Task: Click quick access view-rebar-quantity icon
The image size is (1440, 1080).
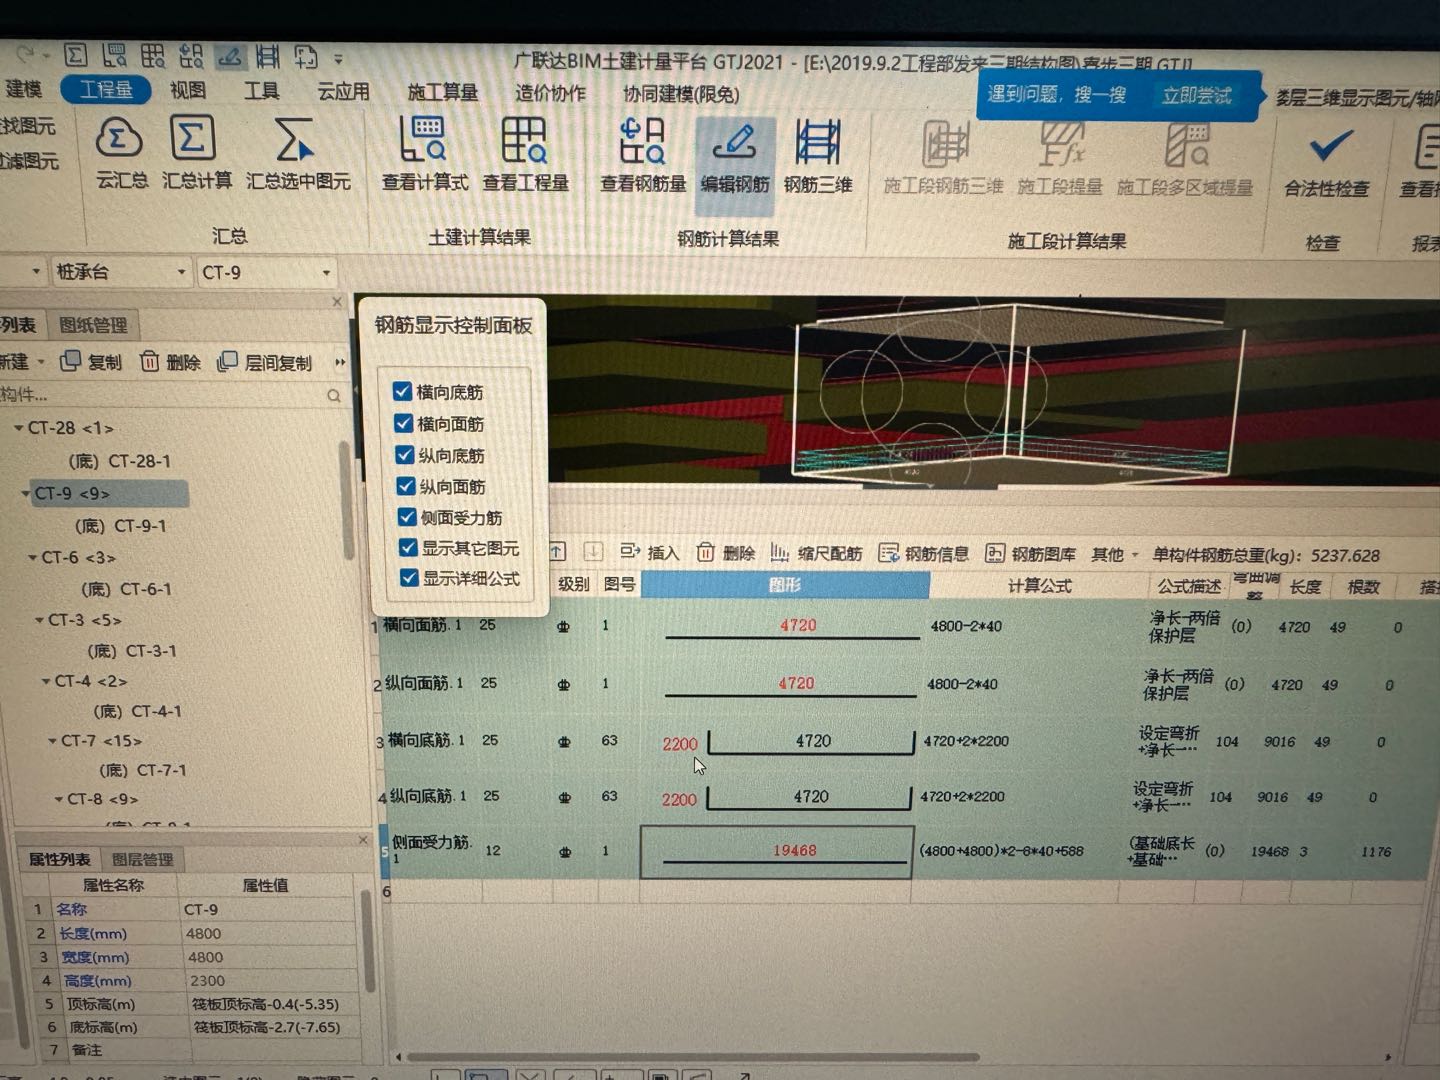Action: tap(191, 56)
